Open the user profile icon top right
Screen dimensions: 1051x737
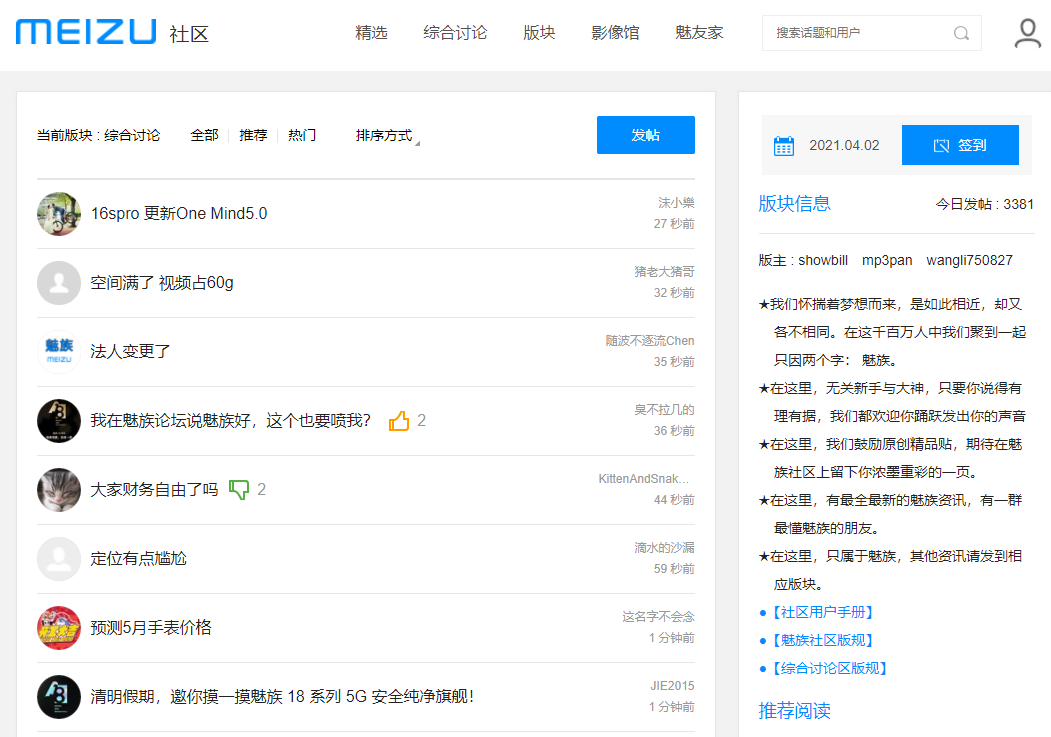click(x=1026, y=33)
